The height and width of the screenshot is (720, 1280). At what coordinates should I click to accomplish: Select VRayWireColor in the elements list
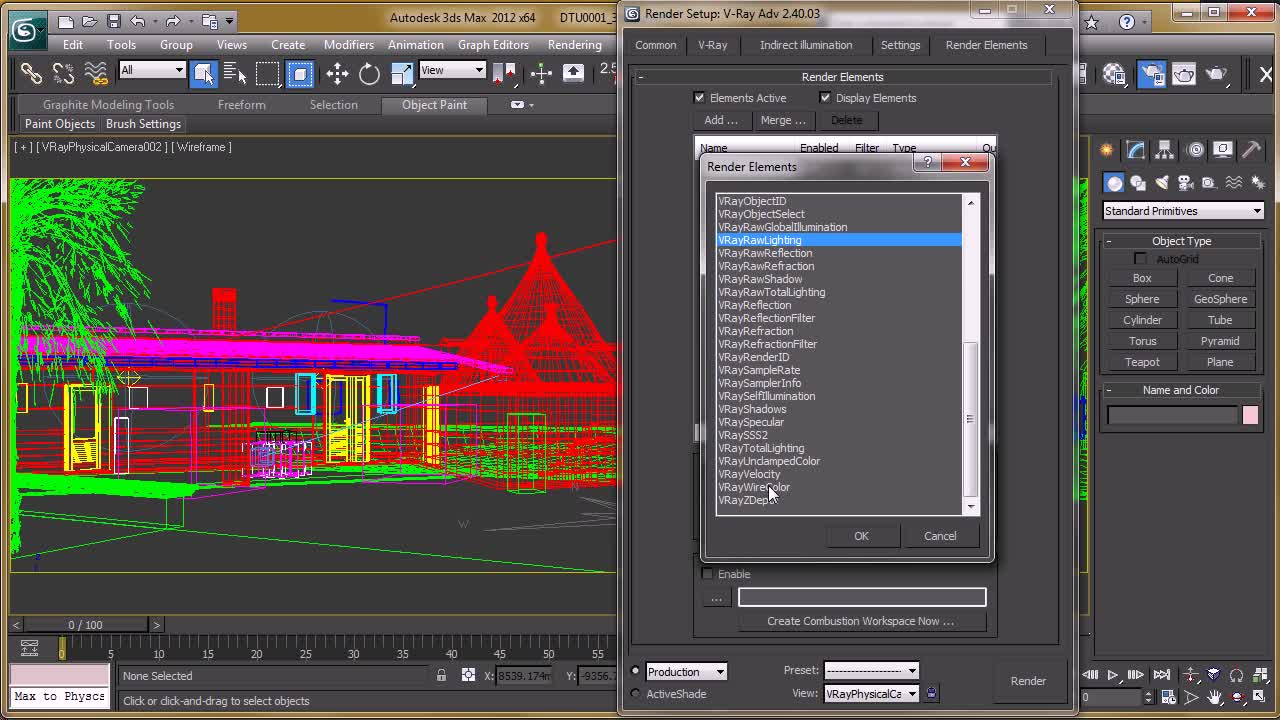(754, 487)
